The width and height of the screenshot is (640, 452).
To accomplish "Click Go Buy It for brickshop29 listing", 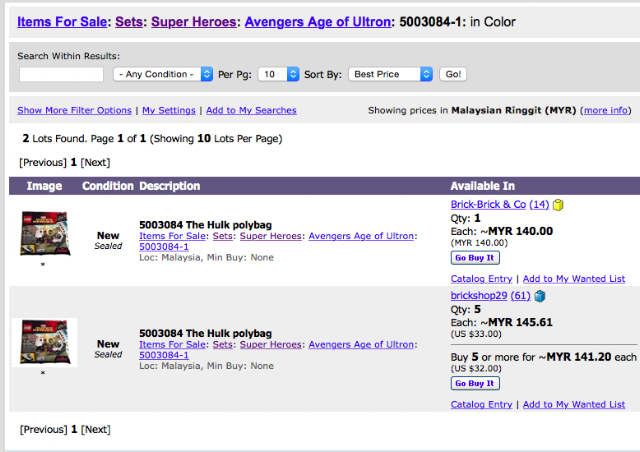I will 474,383.
